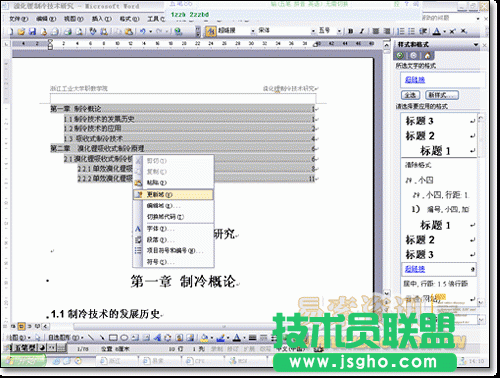Click the drawing toolbar Font Color A
The width and height of the screenshot is (500, 378).
(236, 337)
